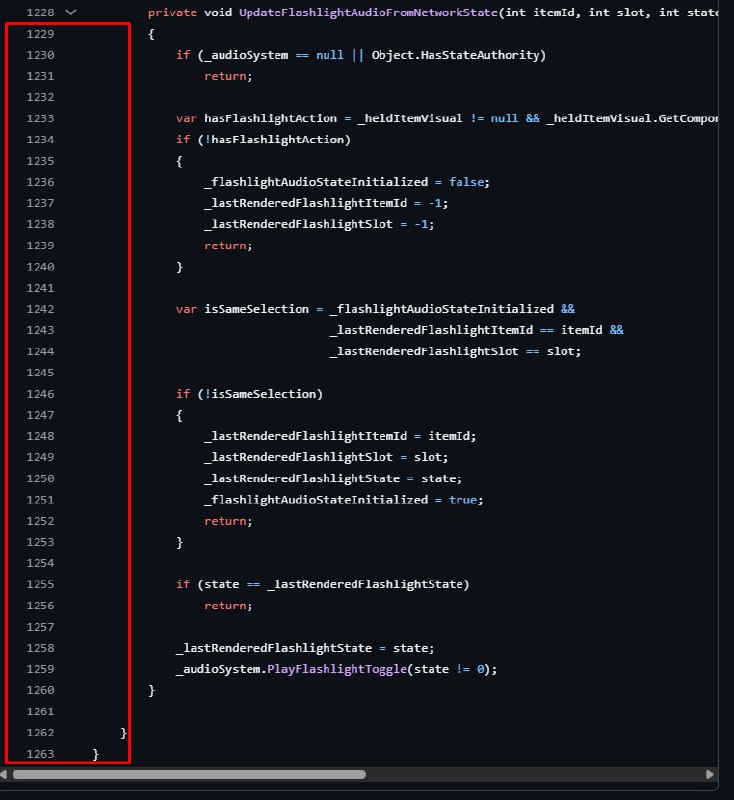
Task: Collapse the code fold chevron at line 1228
Action: coord(71,12)
